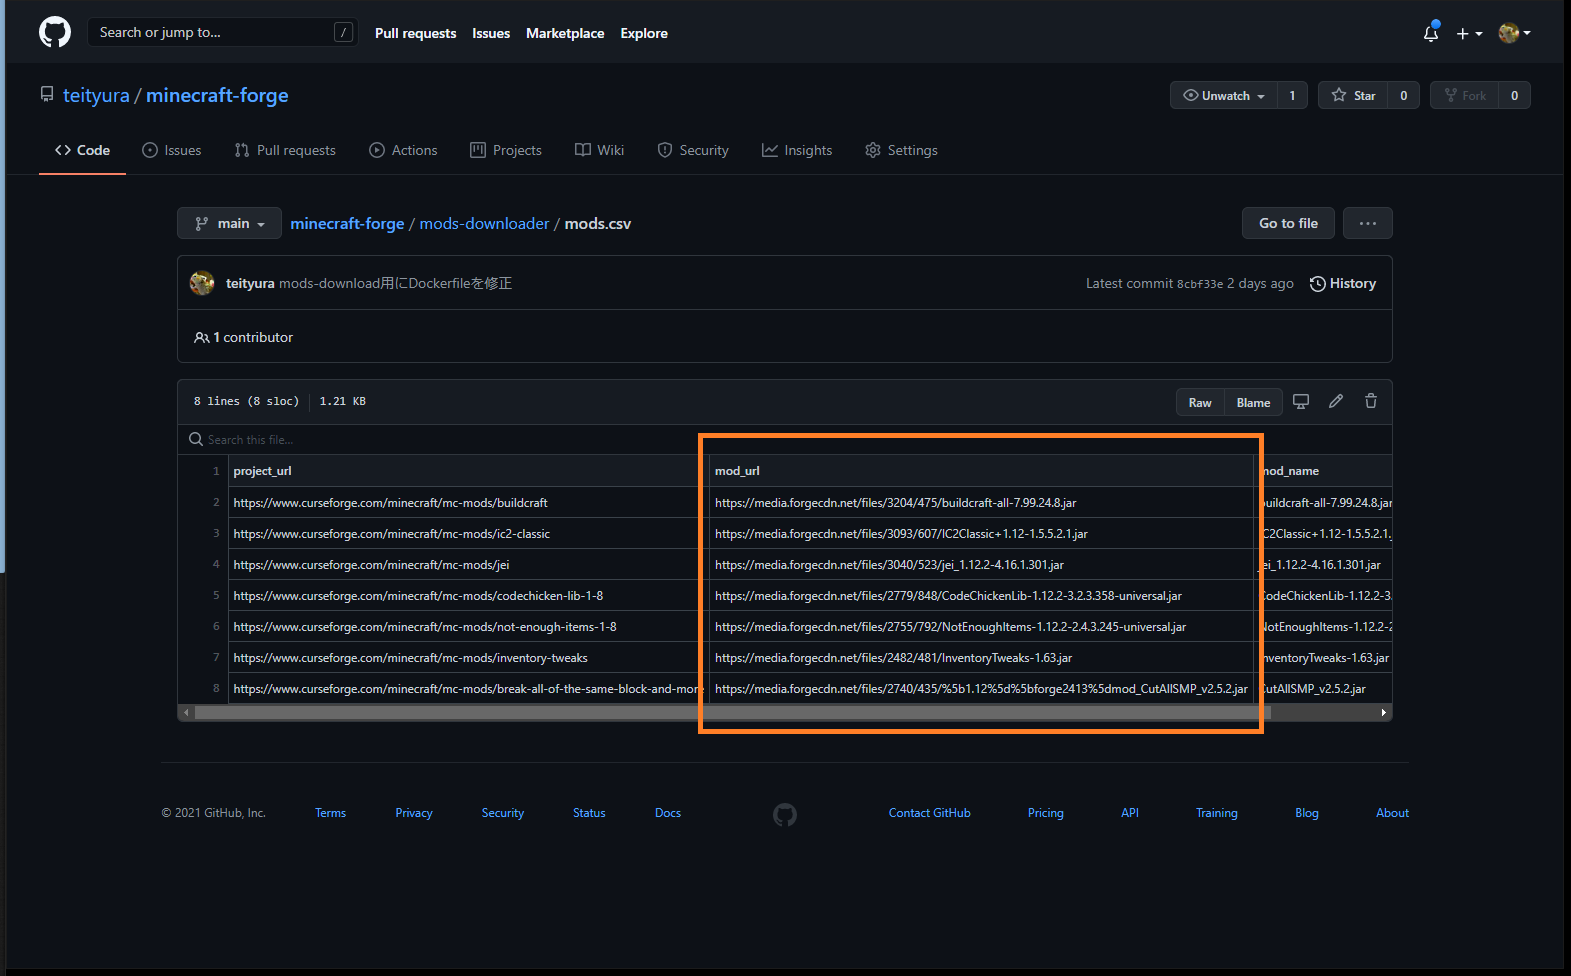Focus the Search or jump to field

pyautogui.click(x=222, y=32)
